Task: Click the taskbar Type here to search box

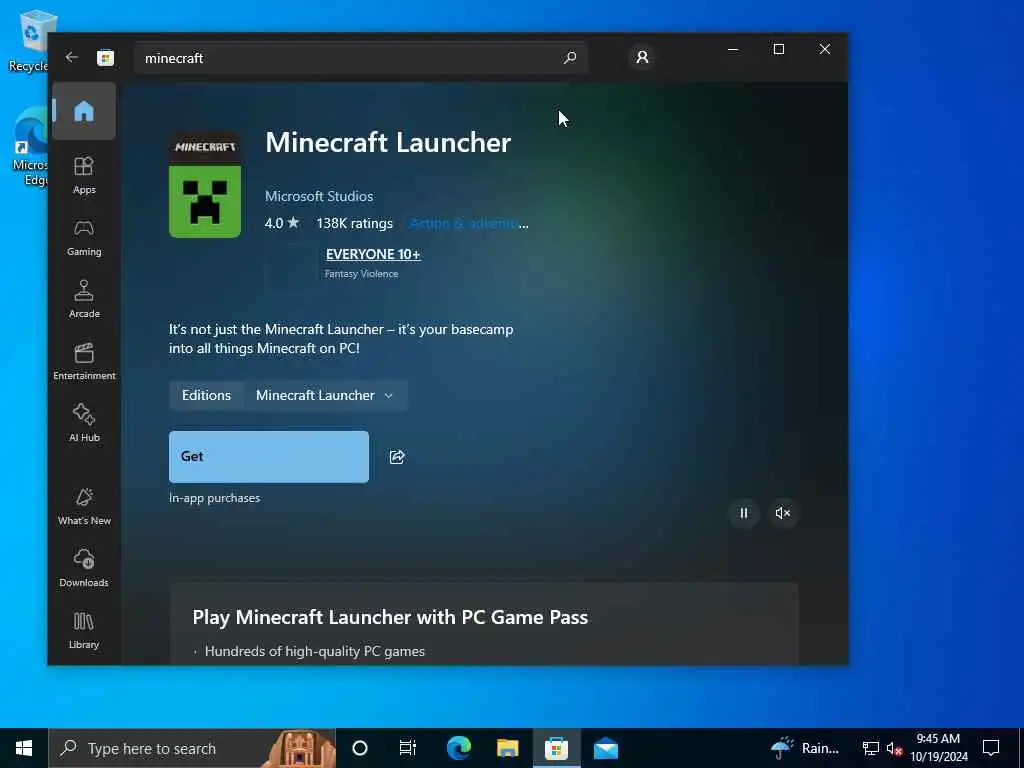Action: coord(192,748)
